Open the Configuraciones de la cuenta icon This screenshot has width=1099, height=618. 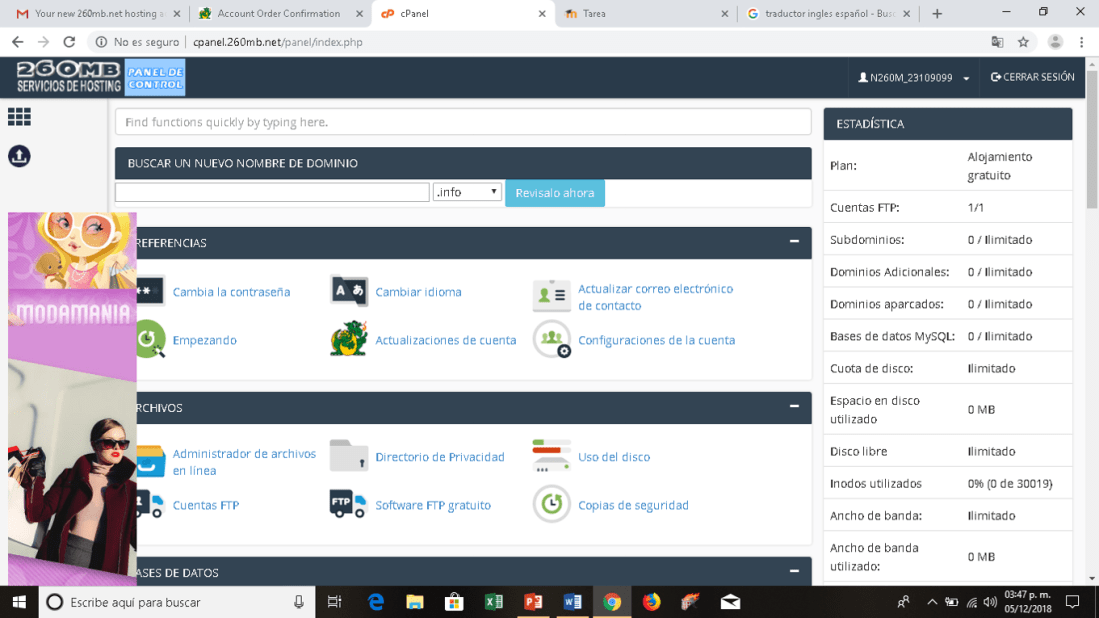click(551, 339)
